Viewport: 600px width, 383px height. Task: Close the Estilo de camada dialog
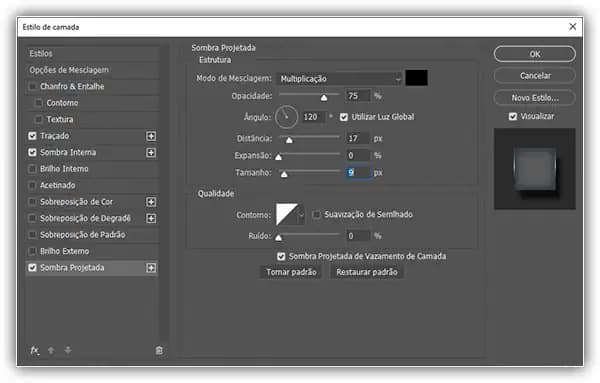572,26
